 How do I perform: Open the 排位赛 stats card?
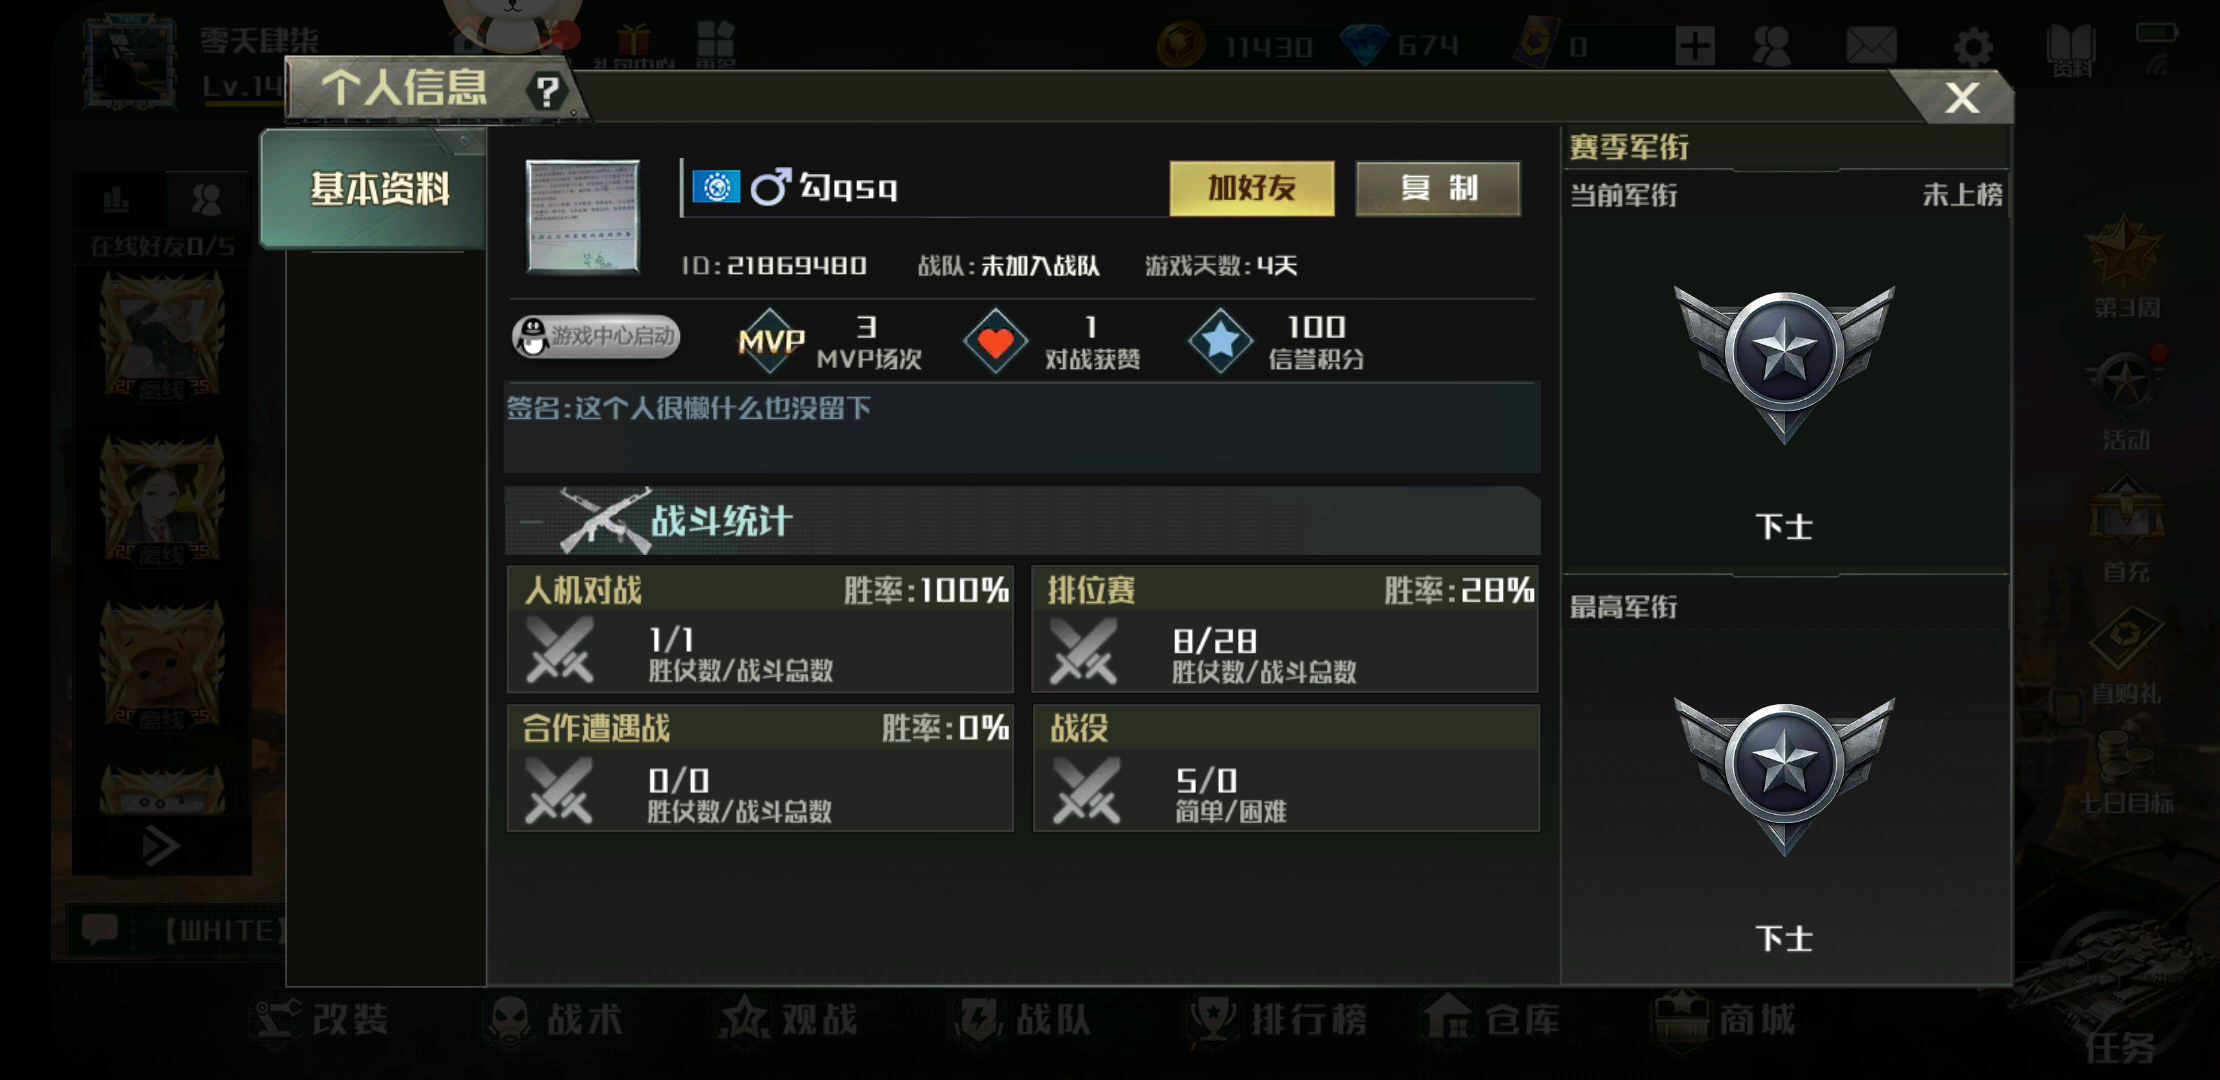1285,629
